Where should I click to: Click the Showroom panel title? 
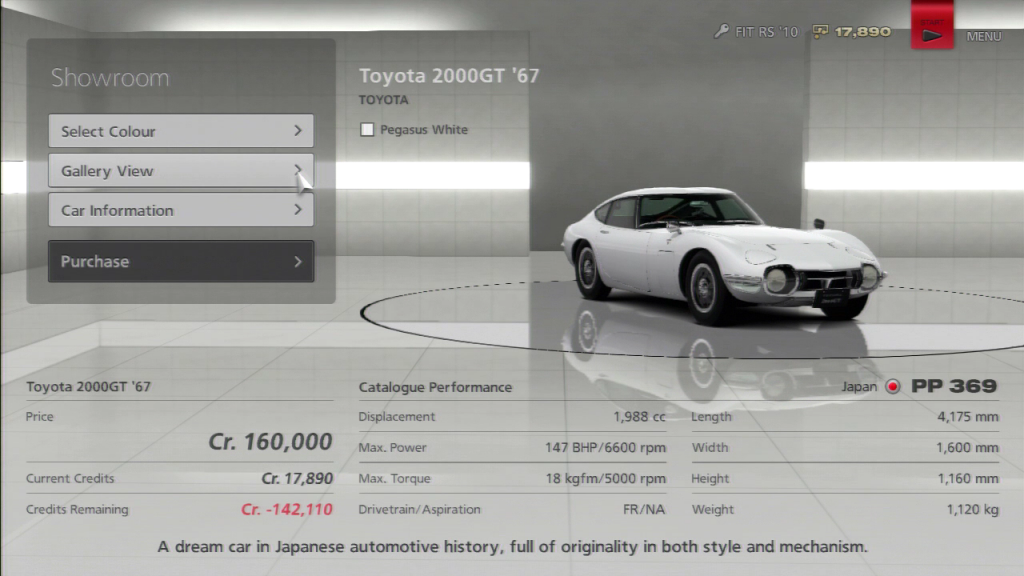pyautogui.click(x=110, y=78)
